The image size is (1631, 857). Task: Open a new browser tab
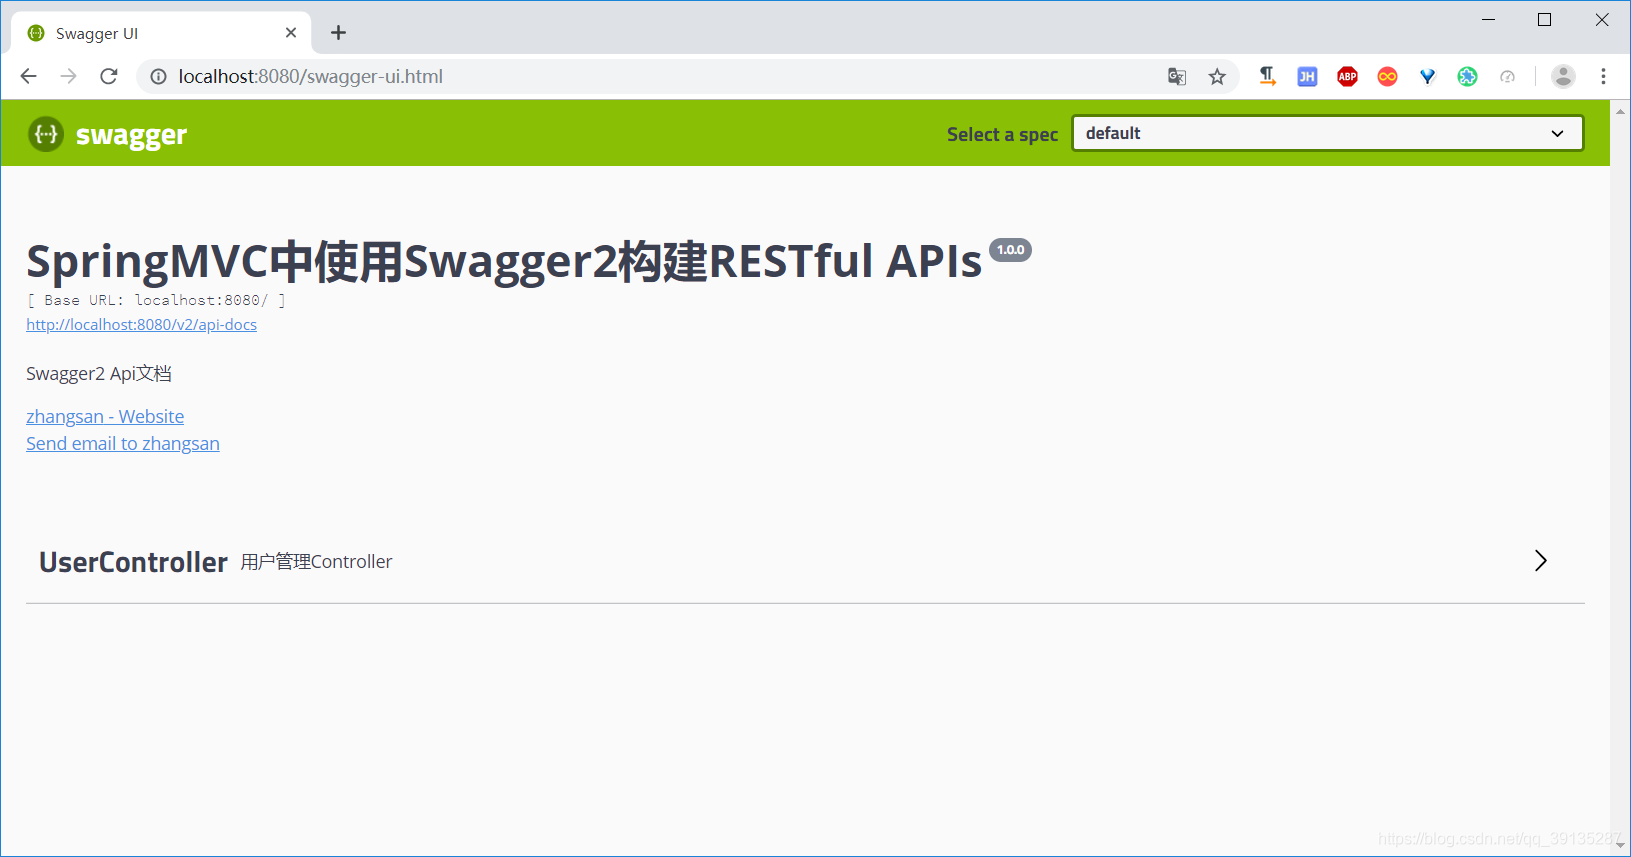(339, 33)
